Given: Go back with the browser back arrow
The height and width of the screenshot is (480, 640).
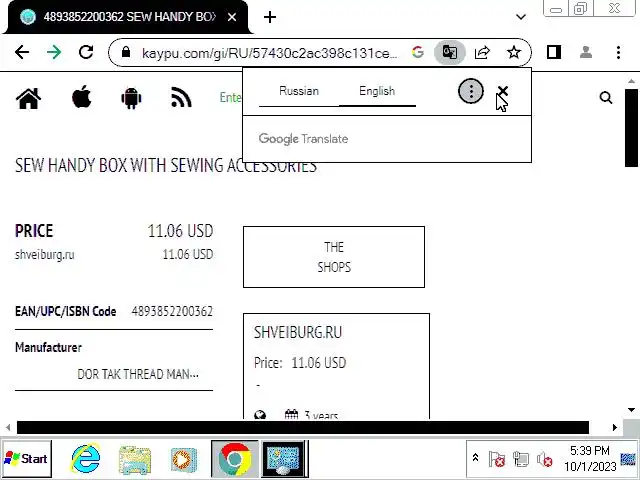Looking at the screenshot, I should tap(22, 52).
